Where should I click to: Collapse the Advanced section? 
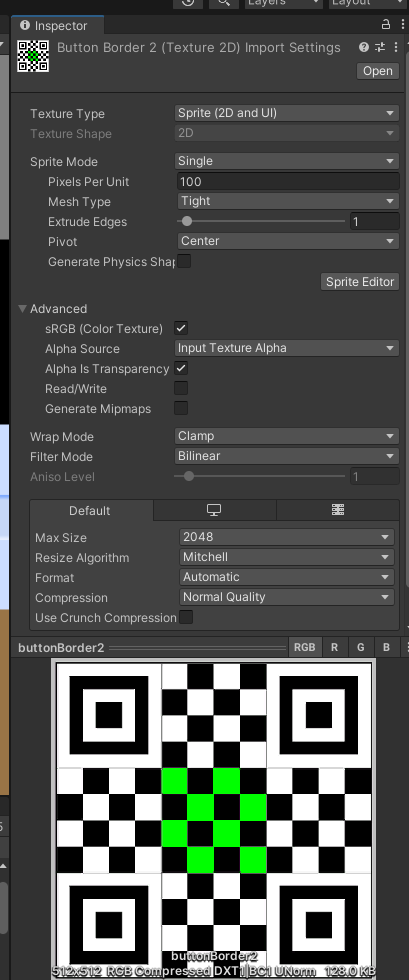coord(23,308)
